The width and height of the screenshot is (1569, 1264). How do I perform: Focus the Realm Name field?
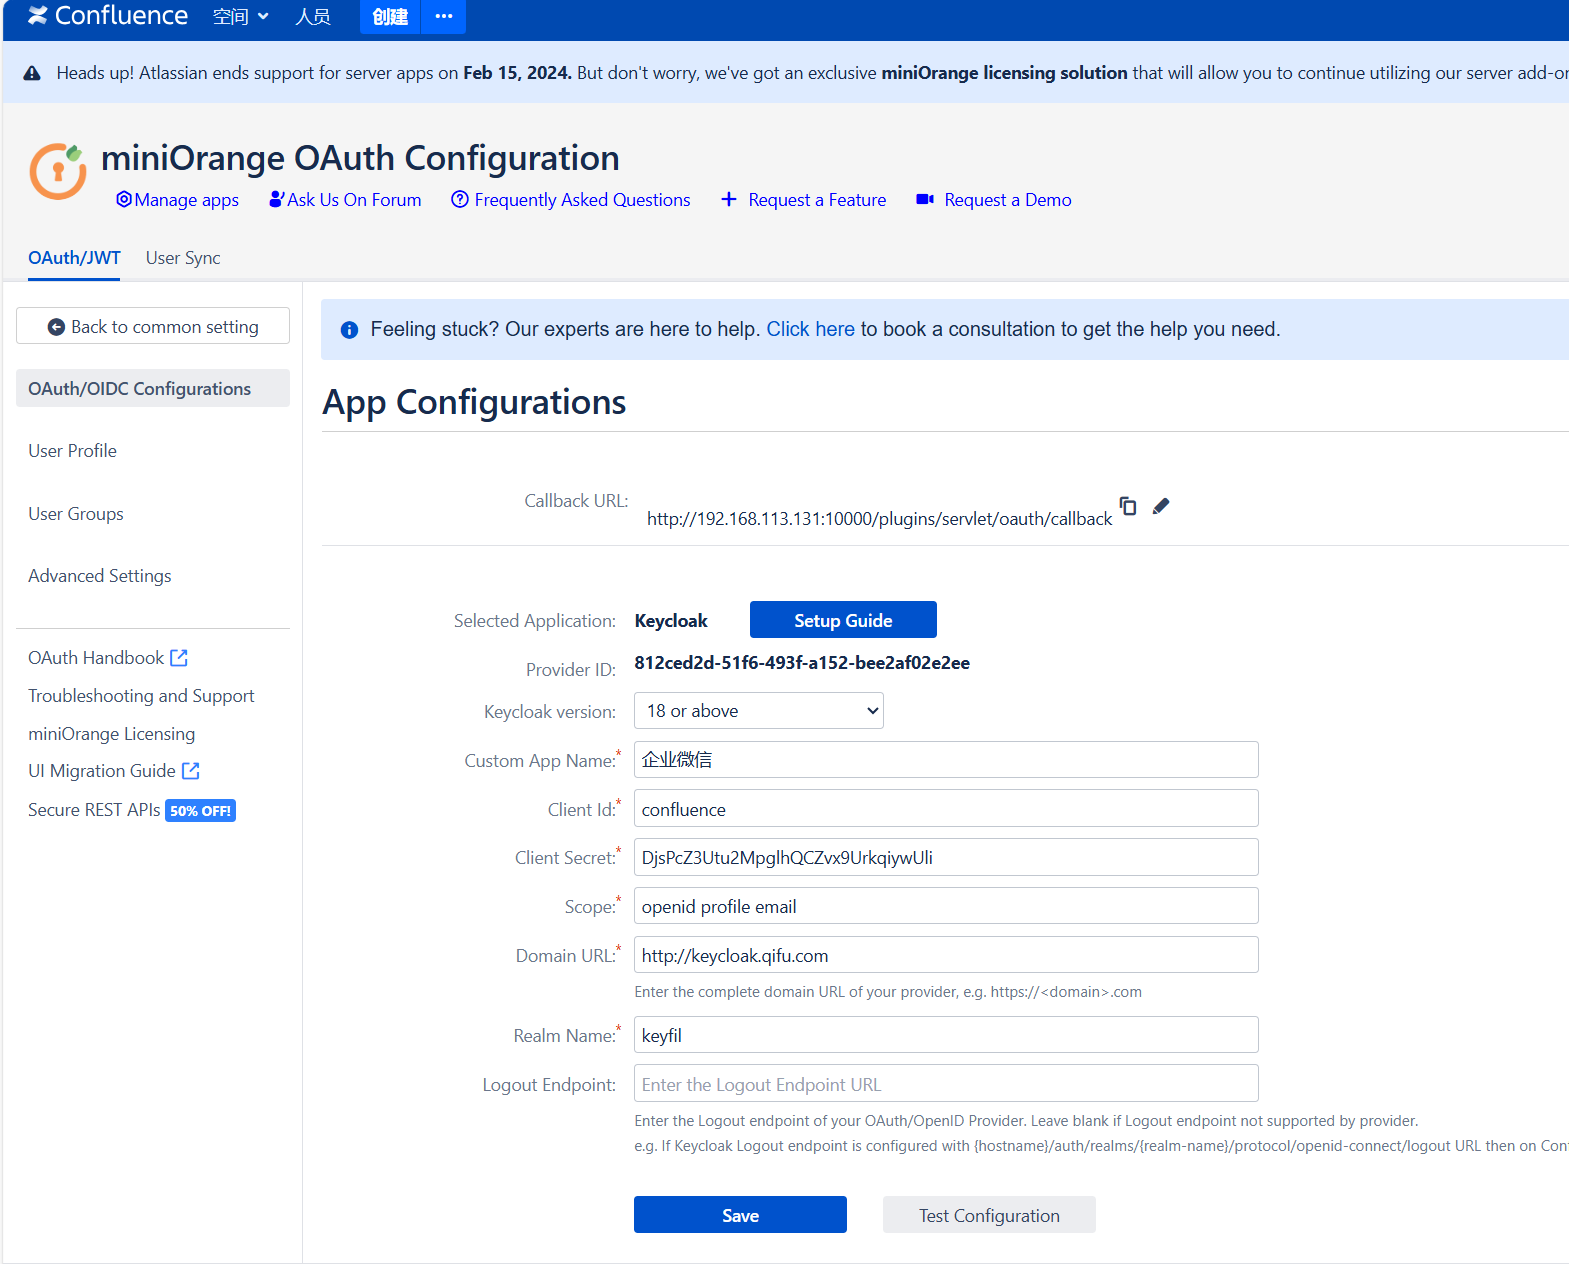(946, 1035)
